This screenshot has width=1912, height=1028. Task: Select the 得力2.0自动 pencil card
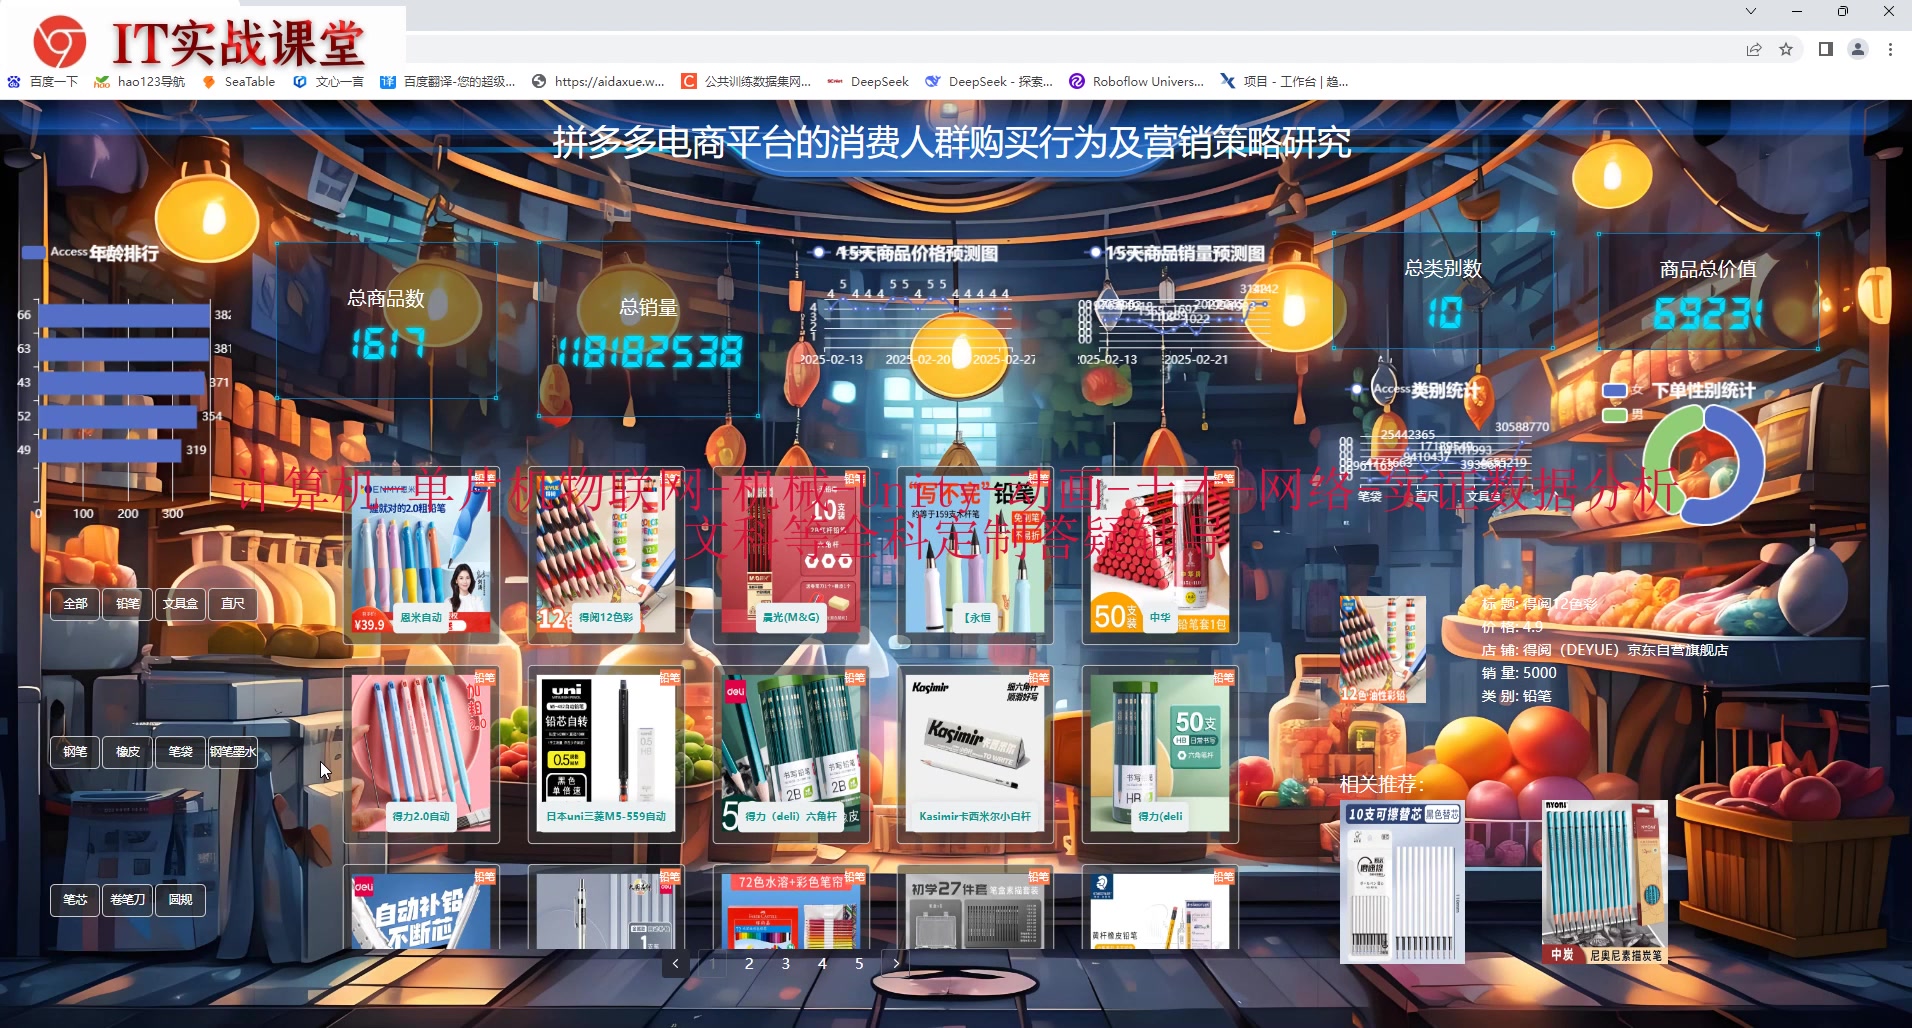pyautogui.click(x=421, y=754)
